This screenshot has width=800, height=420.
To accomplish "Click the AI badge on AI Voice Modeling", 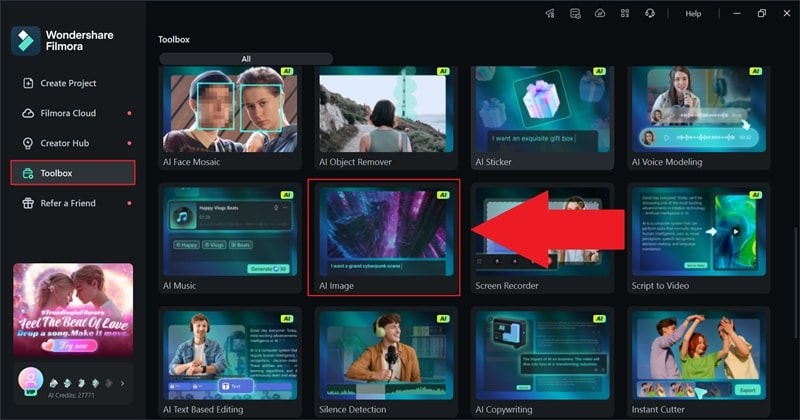I will click(756, 71).
